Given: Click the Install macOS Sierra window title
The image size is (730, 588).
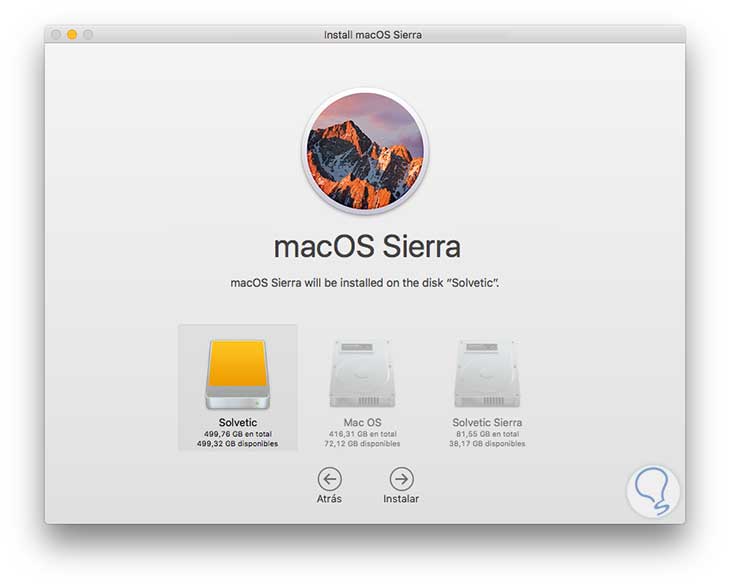Looking at the screenshot, I should coord(372,35).
